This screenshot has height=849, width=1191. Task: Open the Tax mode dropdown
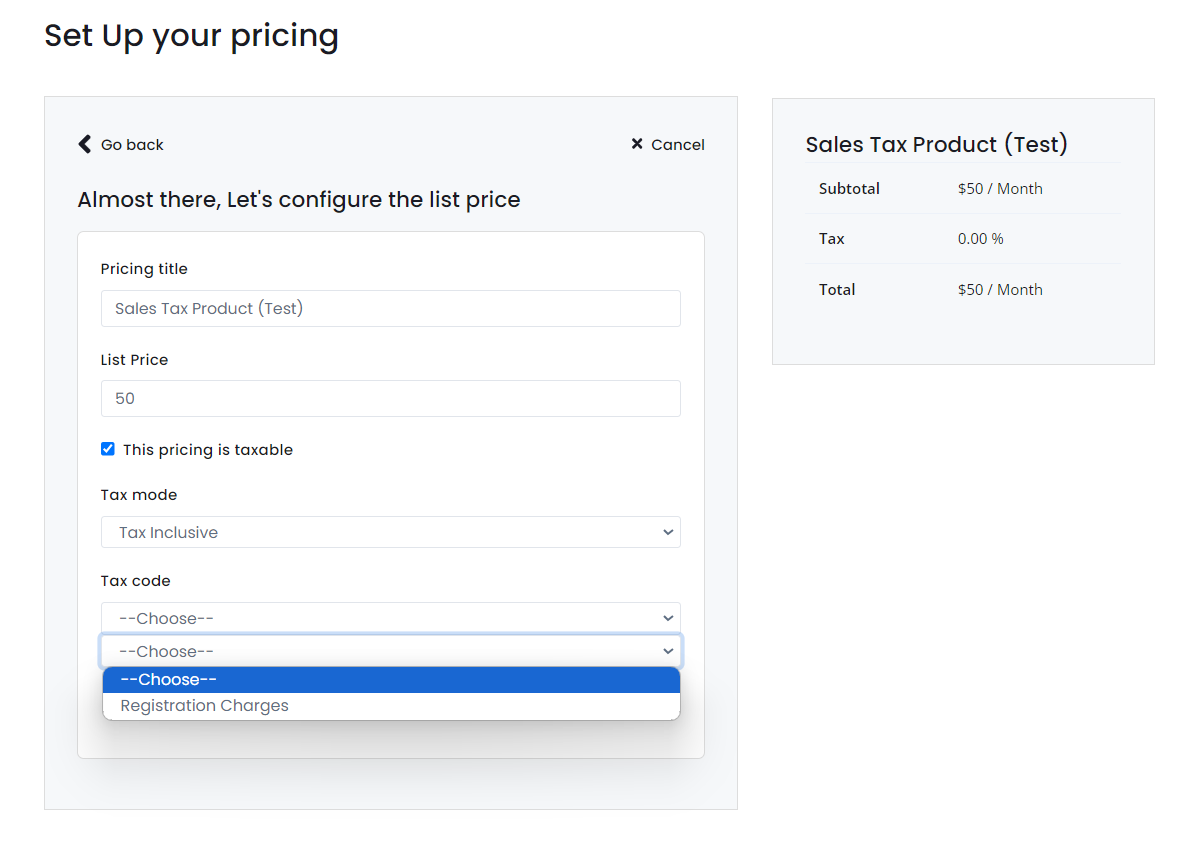(390, 532)
